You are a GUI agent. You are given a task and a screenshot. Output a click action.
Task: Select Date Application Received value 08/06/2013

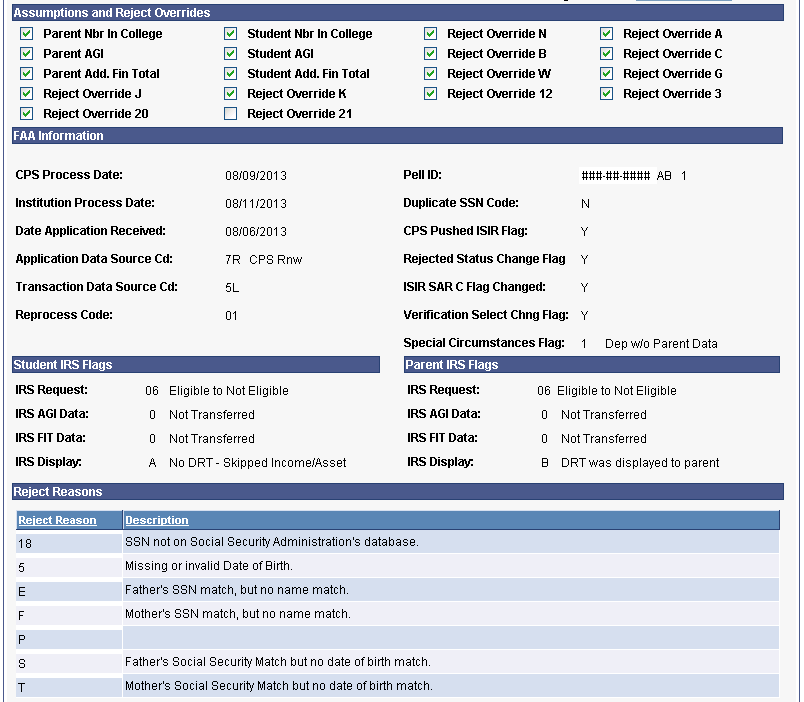pyautogui.click(x=256, y=232)
